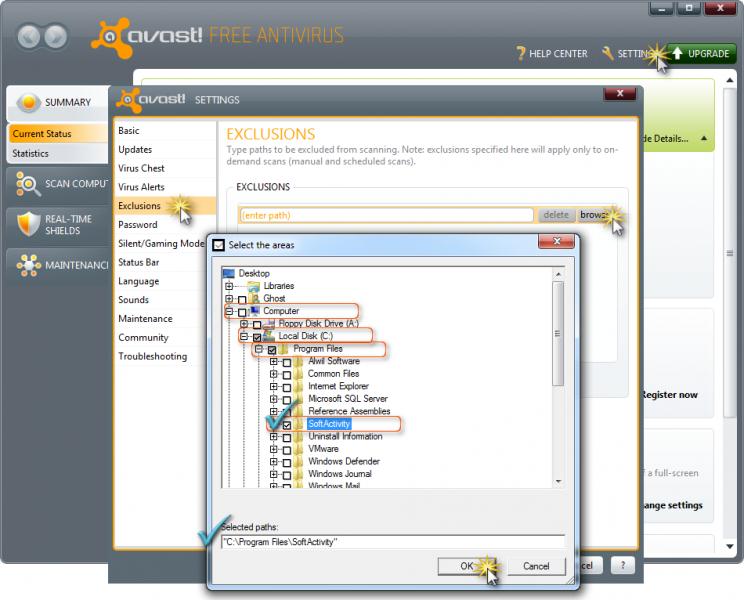This screenshot has height=600, width=744.
Task: Check the VMware checkbox
Action: (287, 450)
